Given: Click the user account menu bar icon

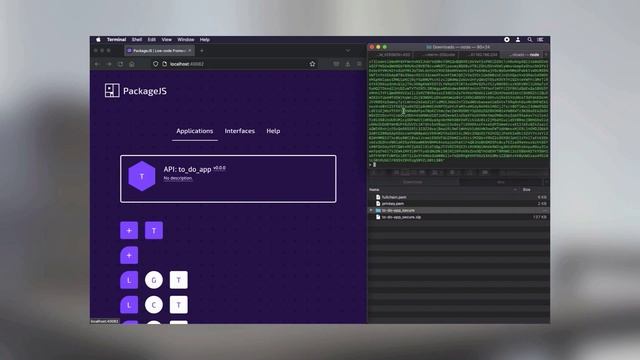Looking at the screenshot, I should tap(518, 40).
